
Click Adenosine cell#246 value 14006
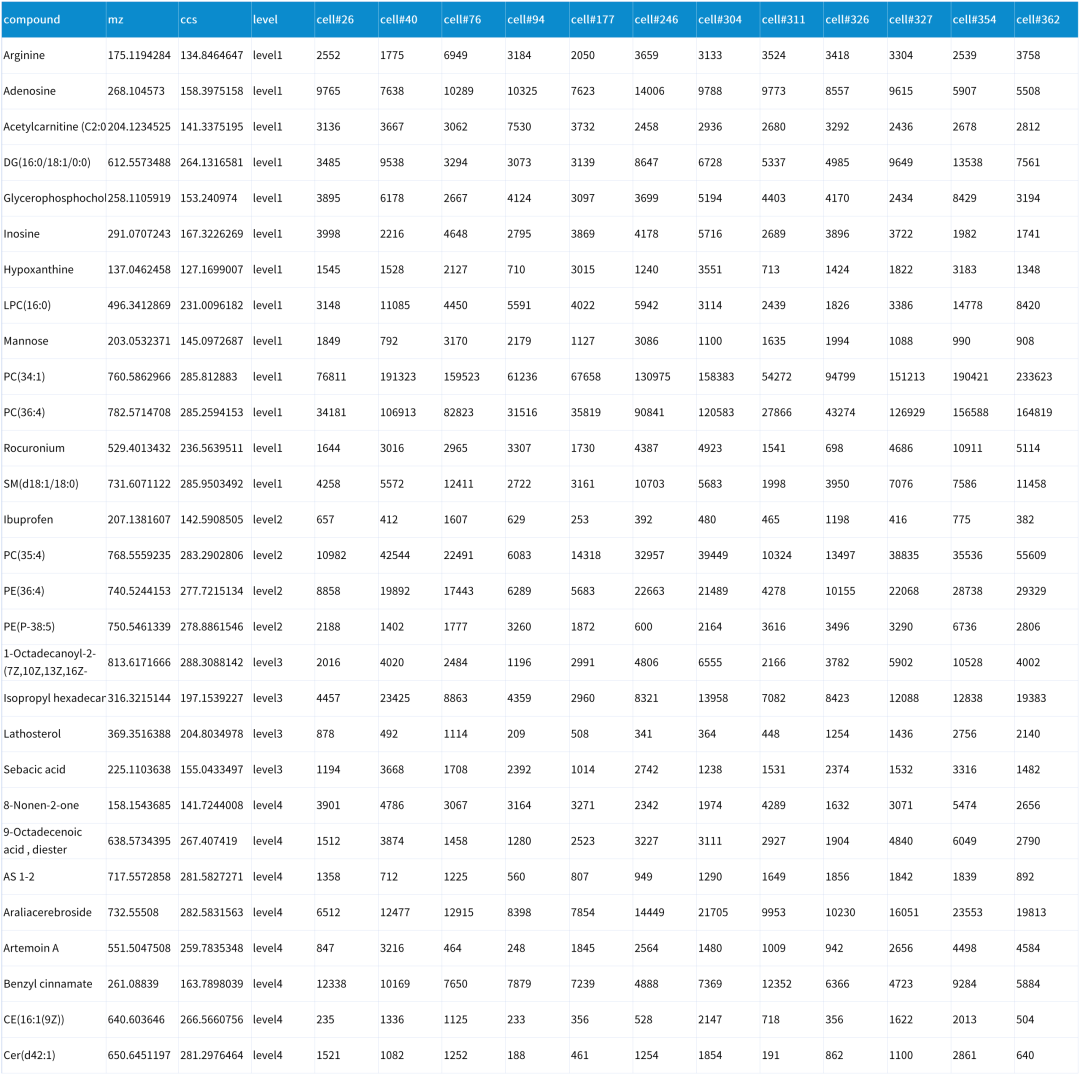tap(650, 91)
